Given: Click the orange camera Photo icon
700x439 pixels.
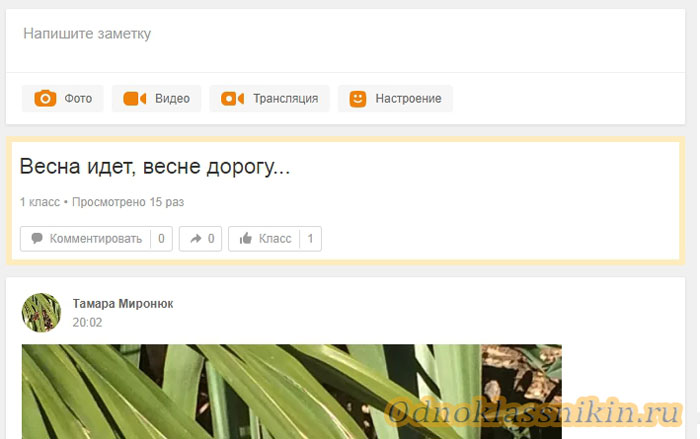Looking at the screenshot, I should tap(45, 98).
